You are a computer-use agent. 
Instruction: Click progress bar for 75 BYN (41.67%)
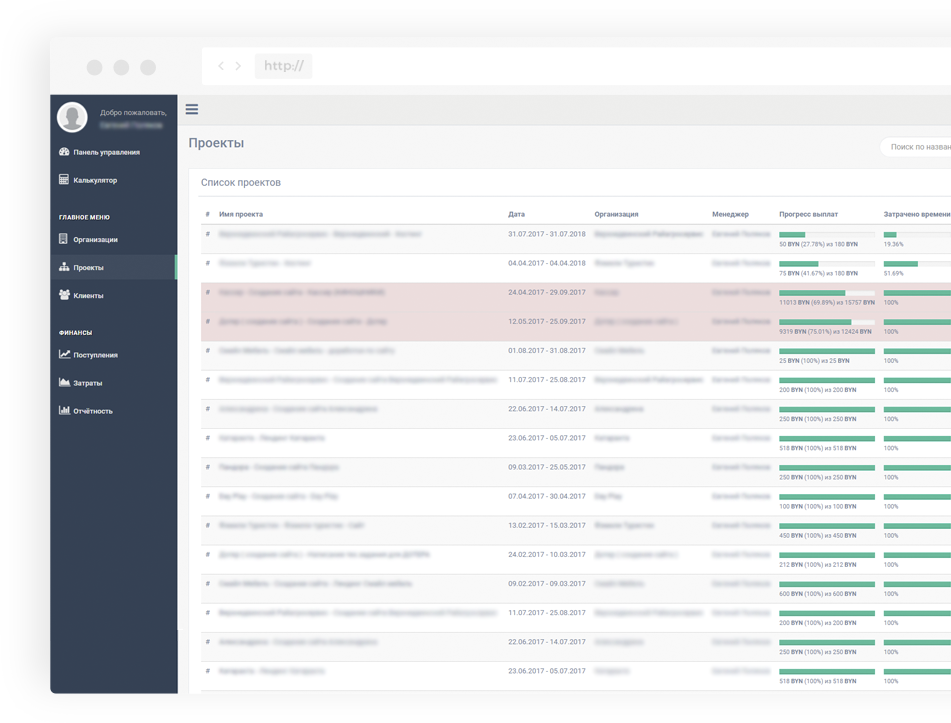point(827,264)
